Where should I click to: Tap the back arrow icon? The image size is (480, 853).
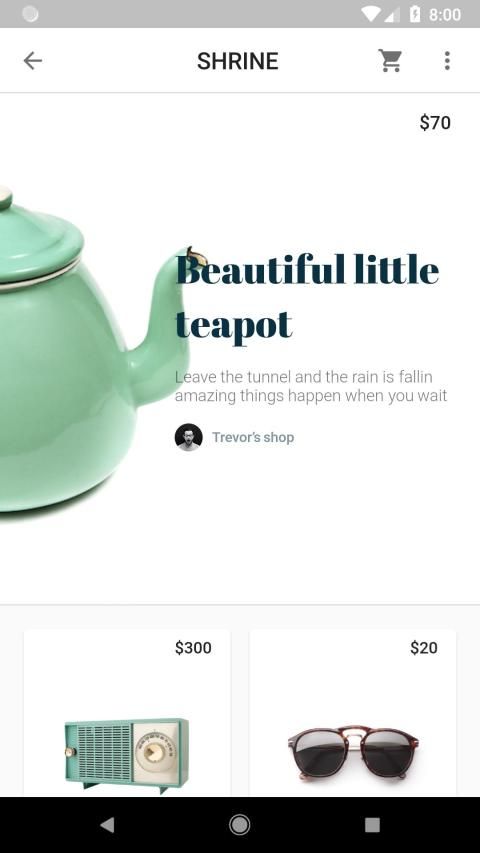click(x=33, y=60)
